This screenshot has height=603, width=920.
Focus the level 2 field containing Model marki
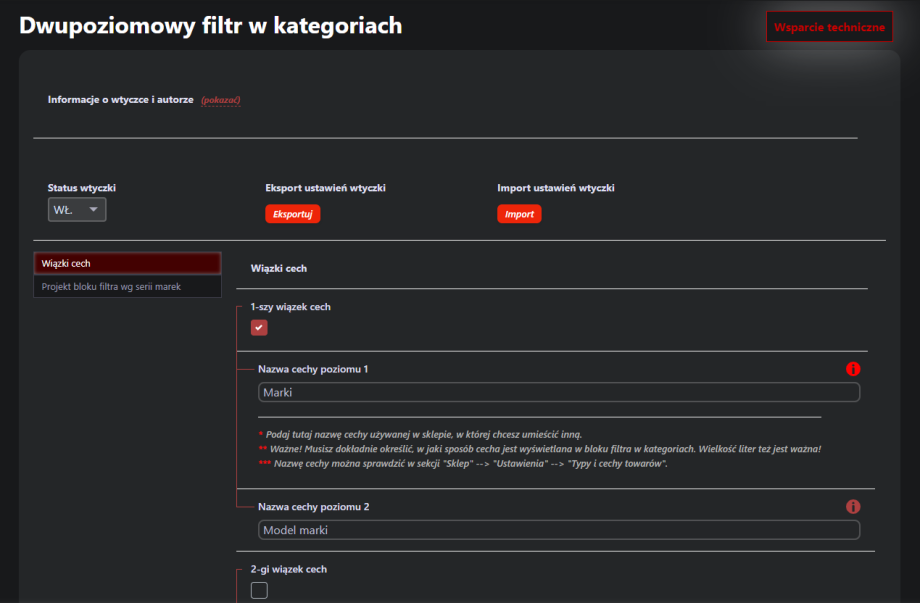558,530
